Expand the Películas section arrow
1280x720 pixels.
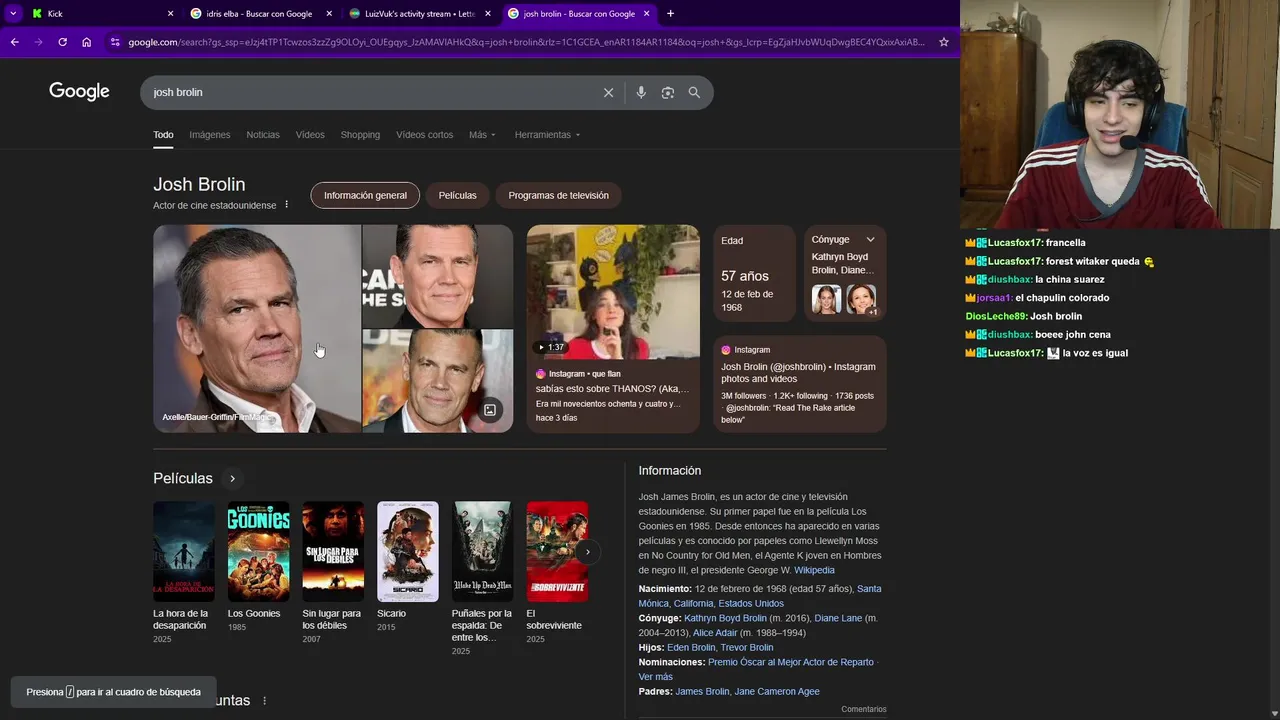click(232, 479)
